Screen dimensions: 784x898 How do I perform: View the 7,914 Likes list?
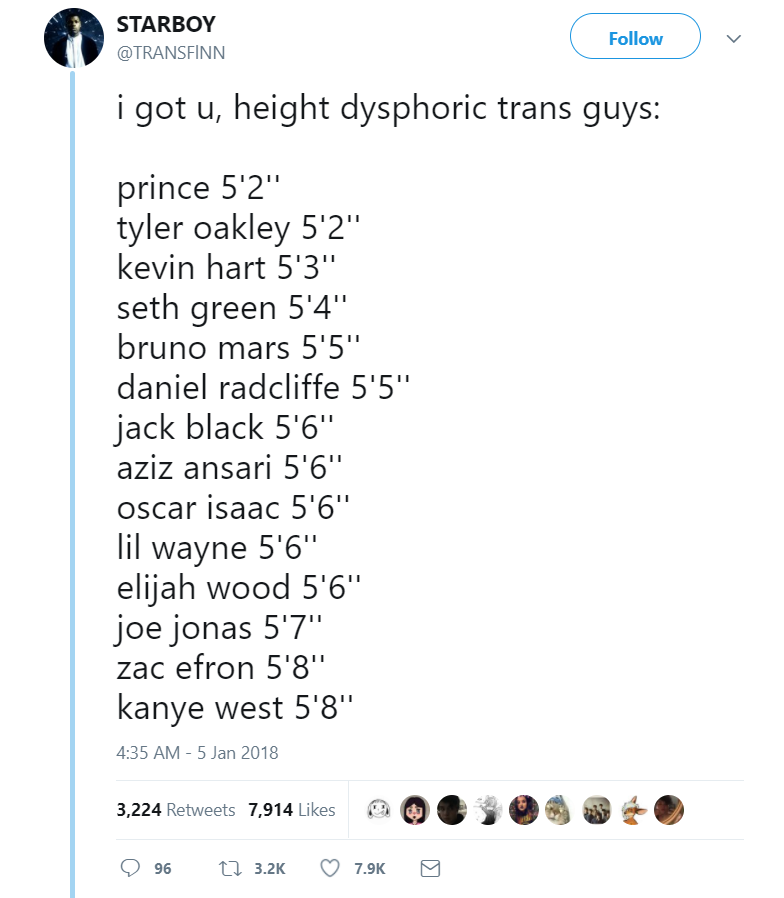click(292, 810)
